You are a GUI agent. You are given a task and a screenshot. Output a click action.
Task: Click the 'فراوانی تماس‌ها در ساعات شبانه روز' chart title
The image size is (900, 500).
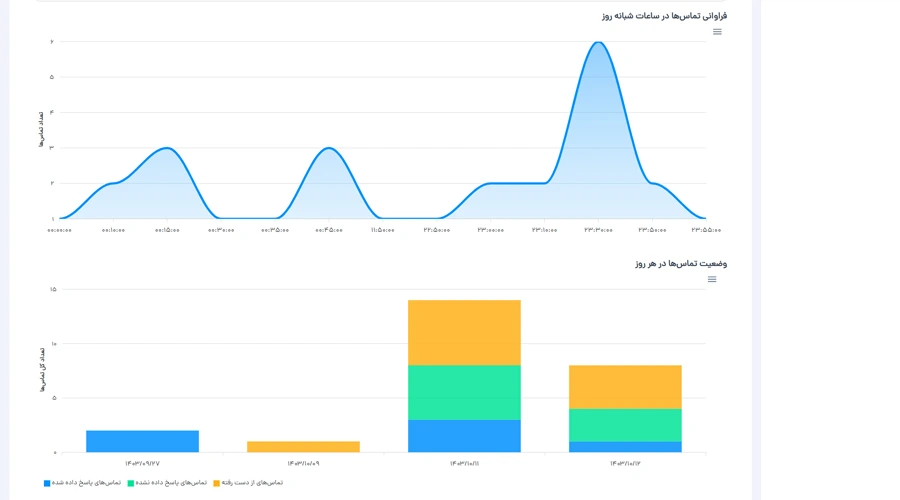coord(664,16)
